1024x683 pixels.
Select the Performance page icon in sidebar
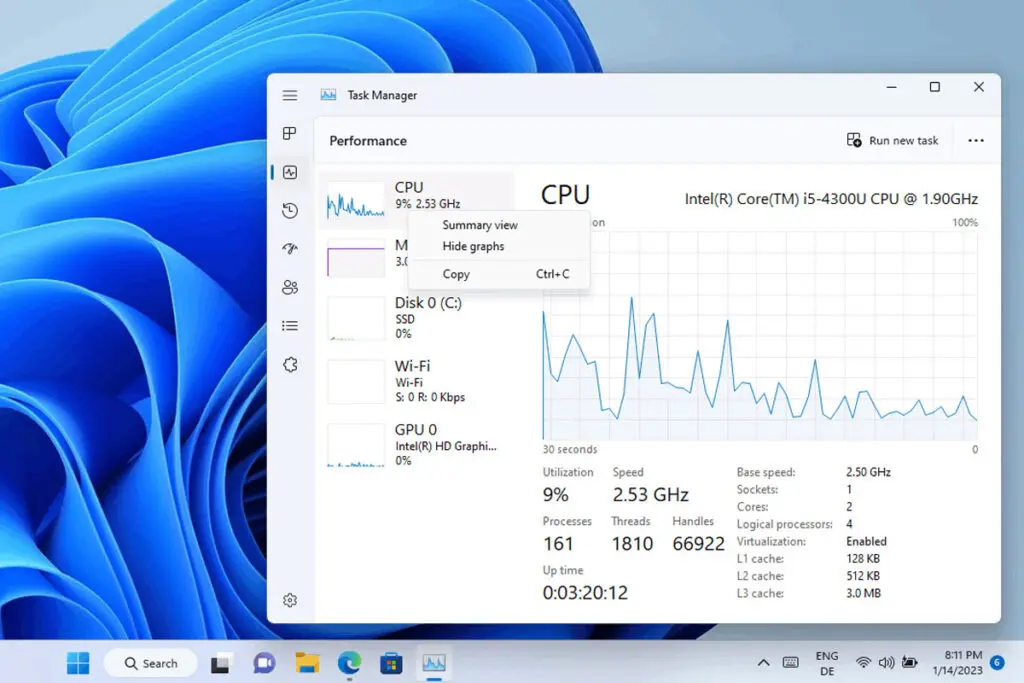(x=290, y=172)
